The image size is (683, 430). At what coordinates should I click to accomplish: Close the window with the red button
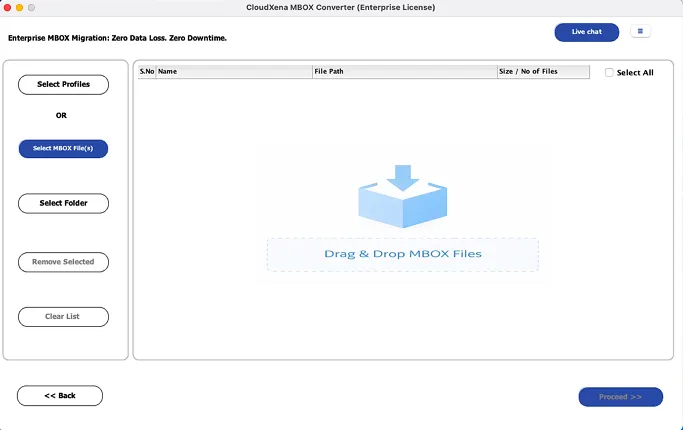pos(7,7)
